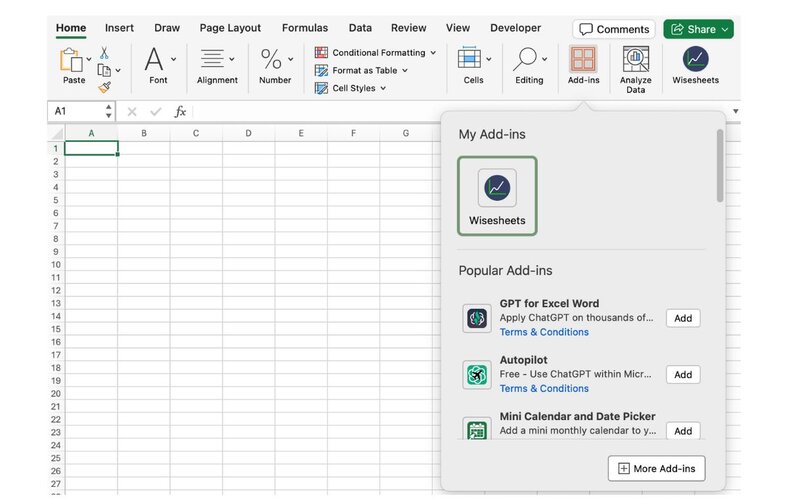The width and height of the screenshot is (788, 504).
Task: Open Autopilot Terms & Conditions link
Action: coord(544,388)
